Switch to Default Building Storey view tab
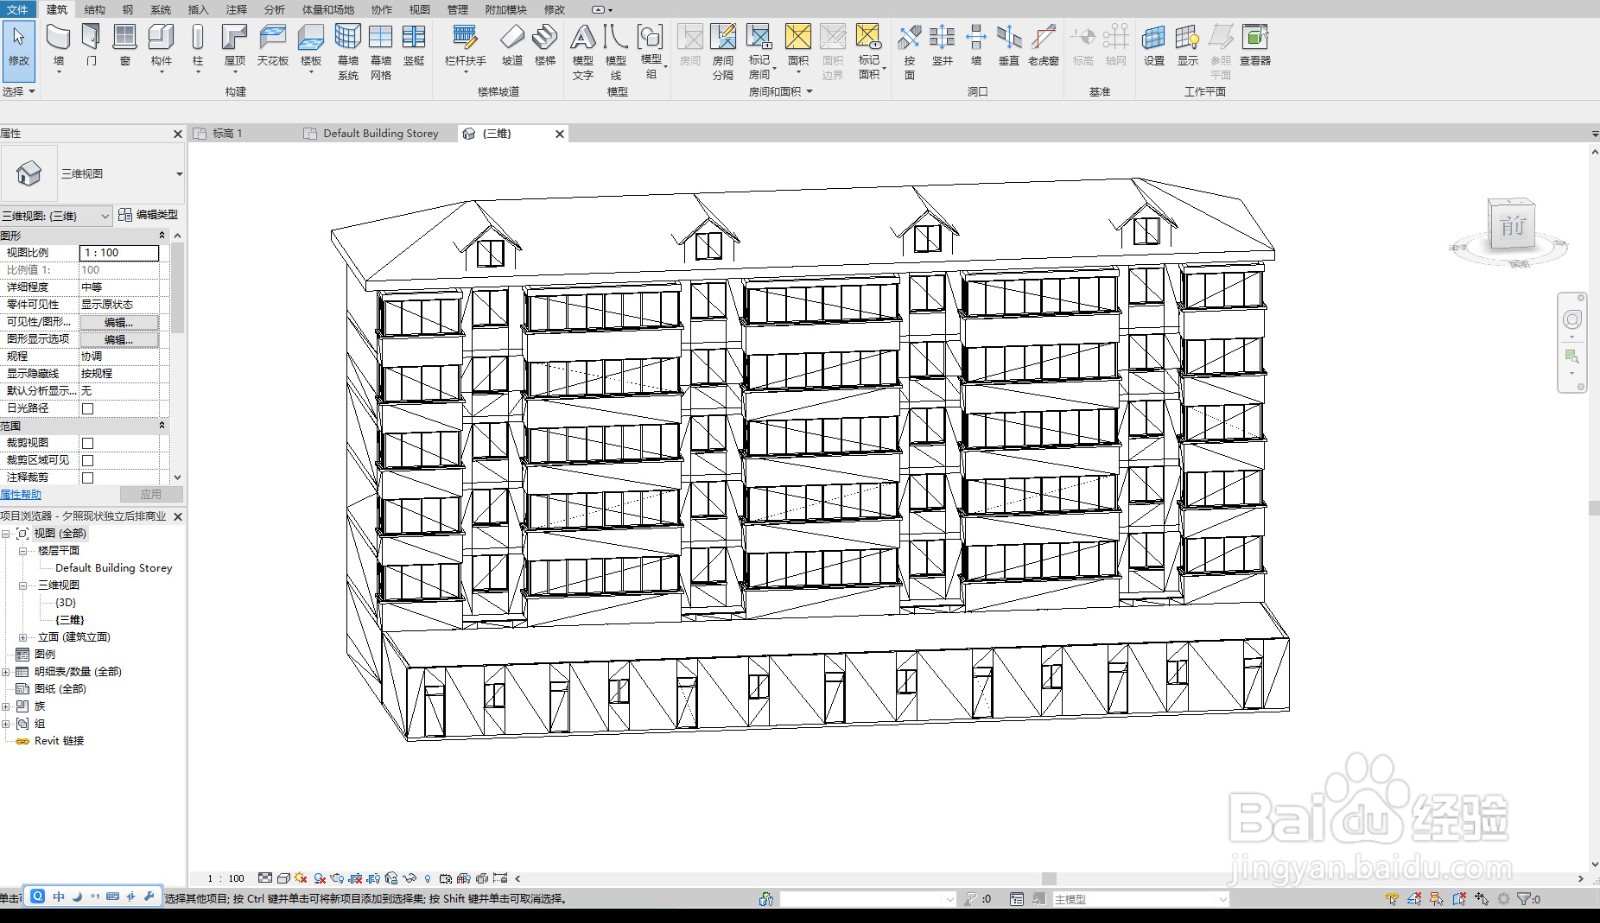Image resolution: width=1600 pixels, height=923 pixels. [380, 133]
